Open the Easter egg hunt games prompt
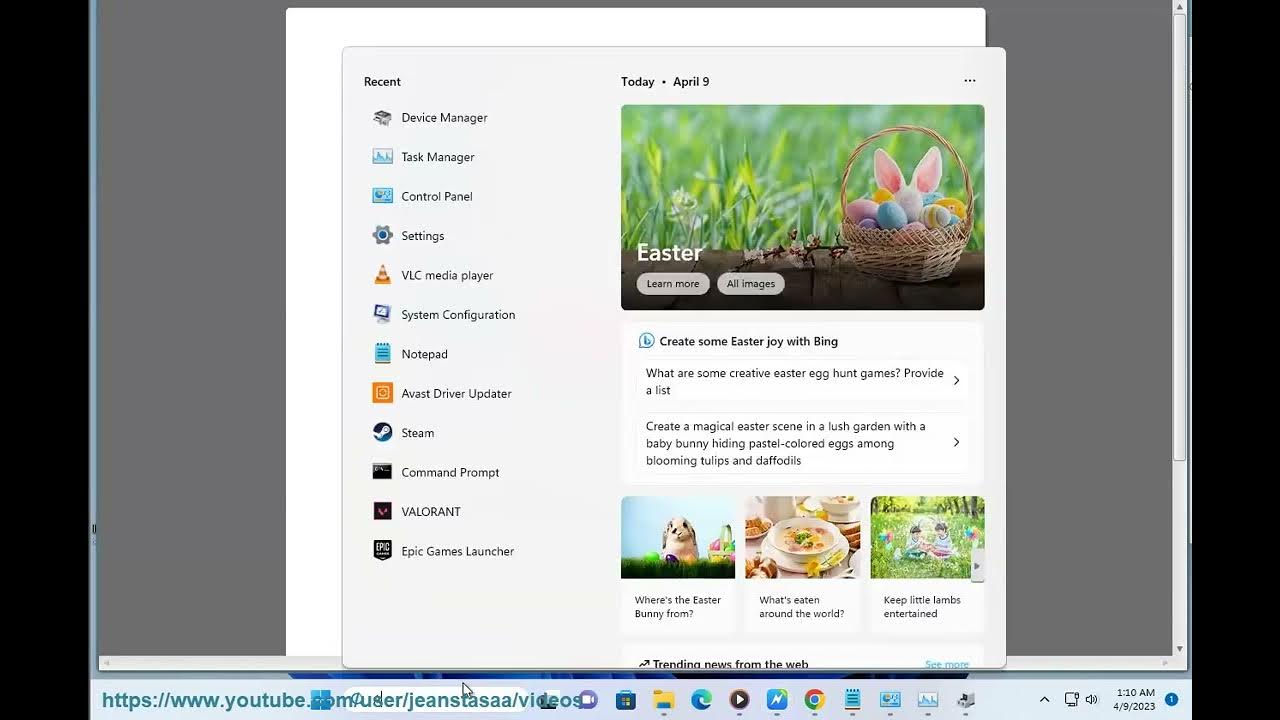The height and width of the screenshot is (720, 1280). [803, 381]
